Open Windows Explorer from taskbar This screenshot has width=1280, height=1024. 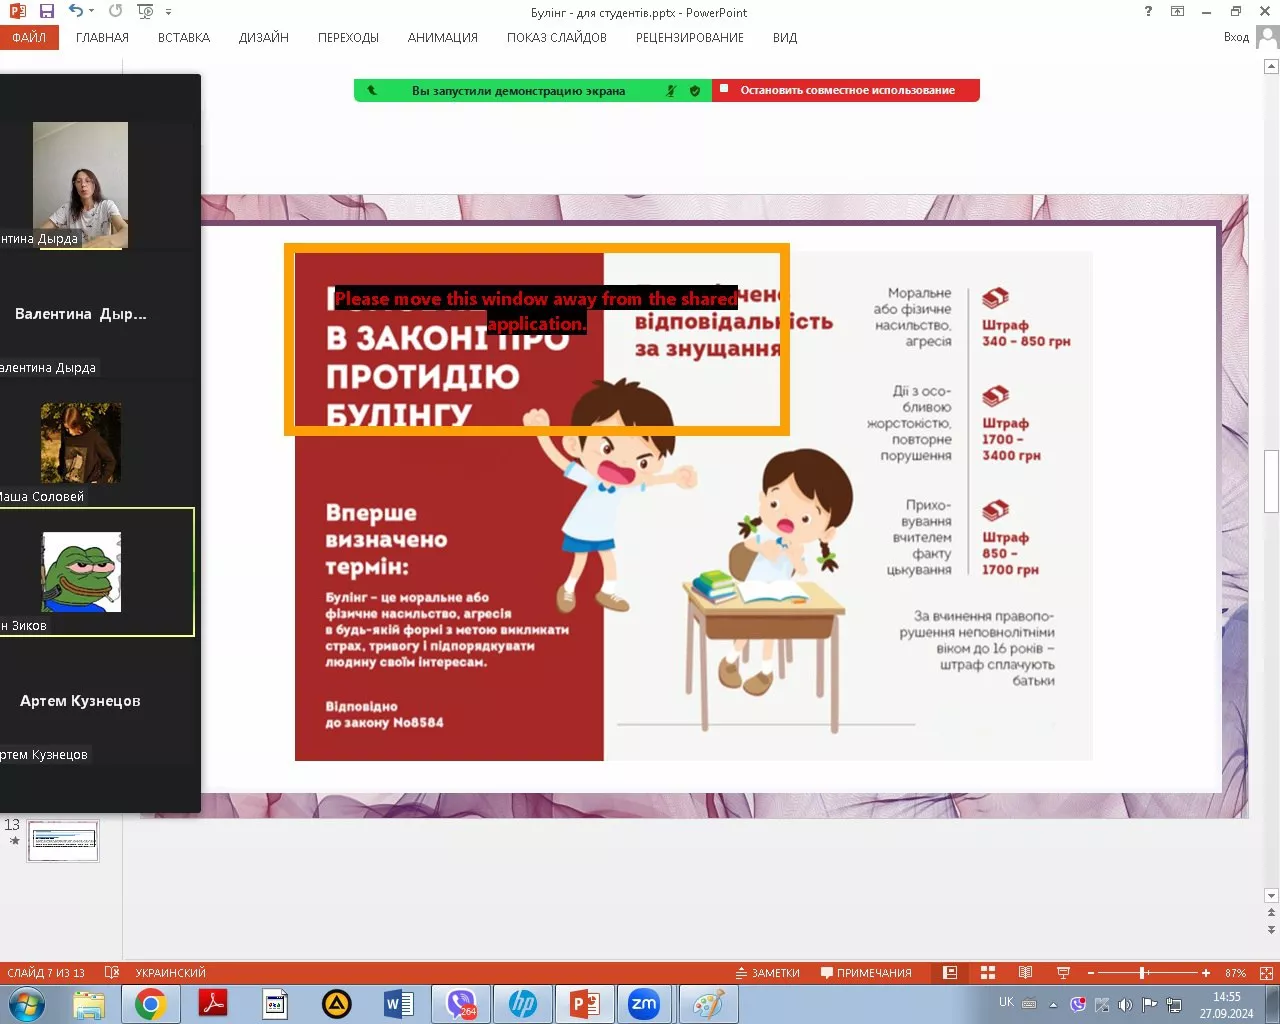coord(89,1004)
